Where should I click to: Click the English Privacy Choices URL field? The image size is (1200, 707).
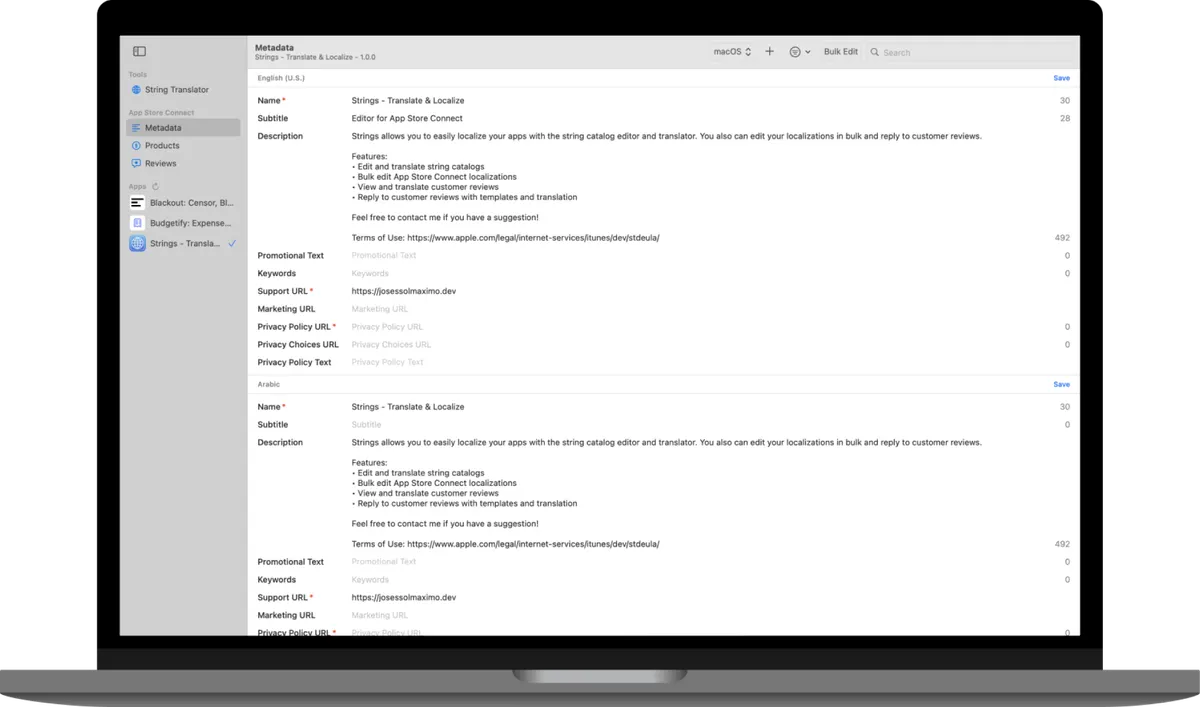coord(700,345)
